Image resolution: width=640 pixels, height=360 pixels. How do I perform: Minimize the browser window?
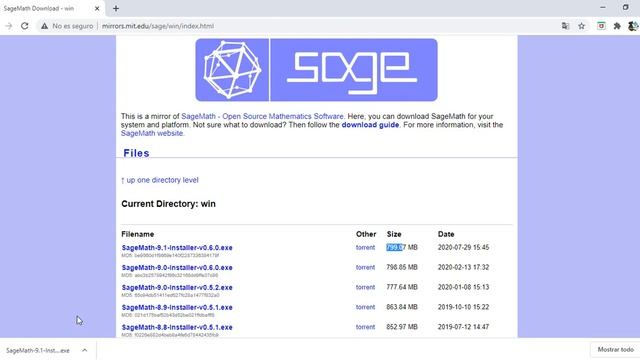[603, 7]
